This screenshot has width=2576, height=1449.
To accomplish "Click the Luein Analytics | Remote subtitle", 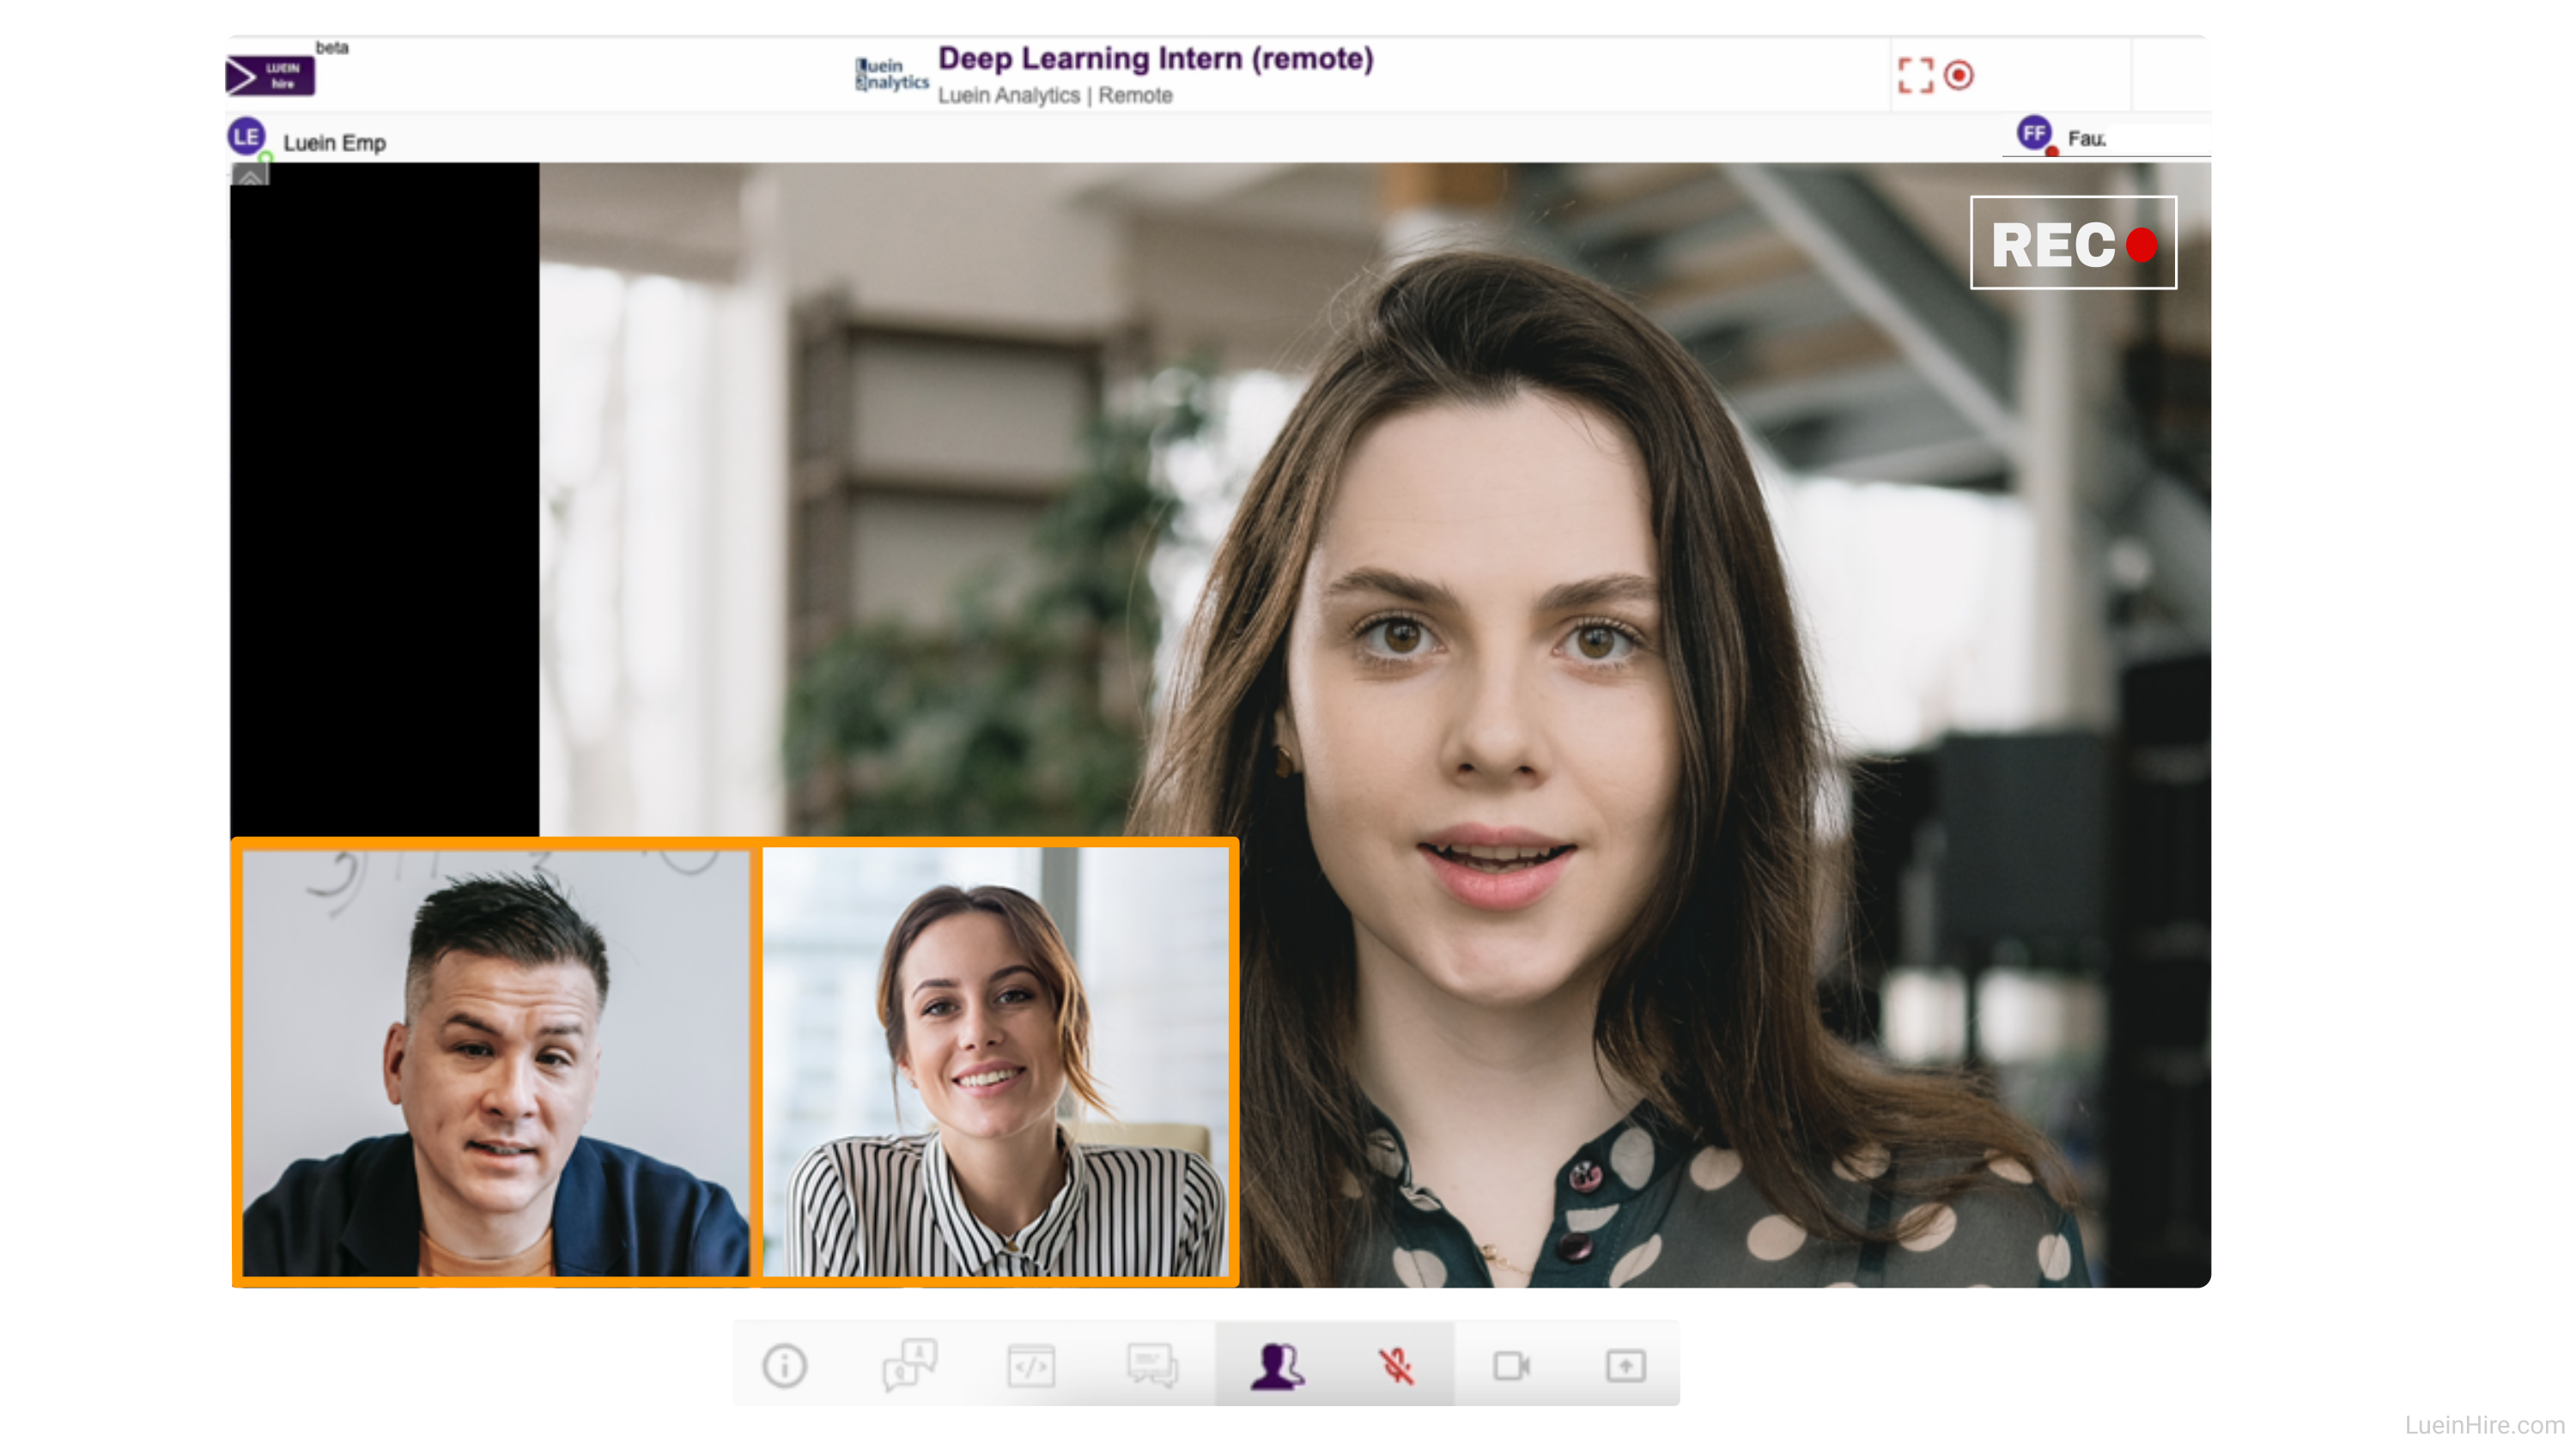I will coord(1054,96).
